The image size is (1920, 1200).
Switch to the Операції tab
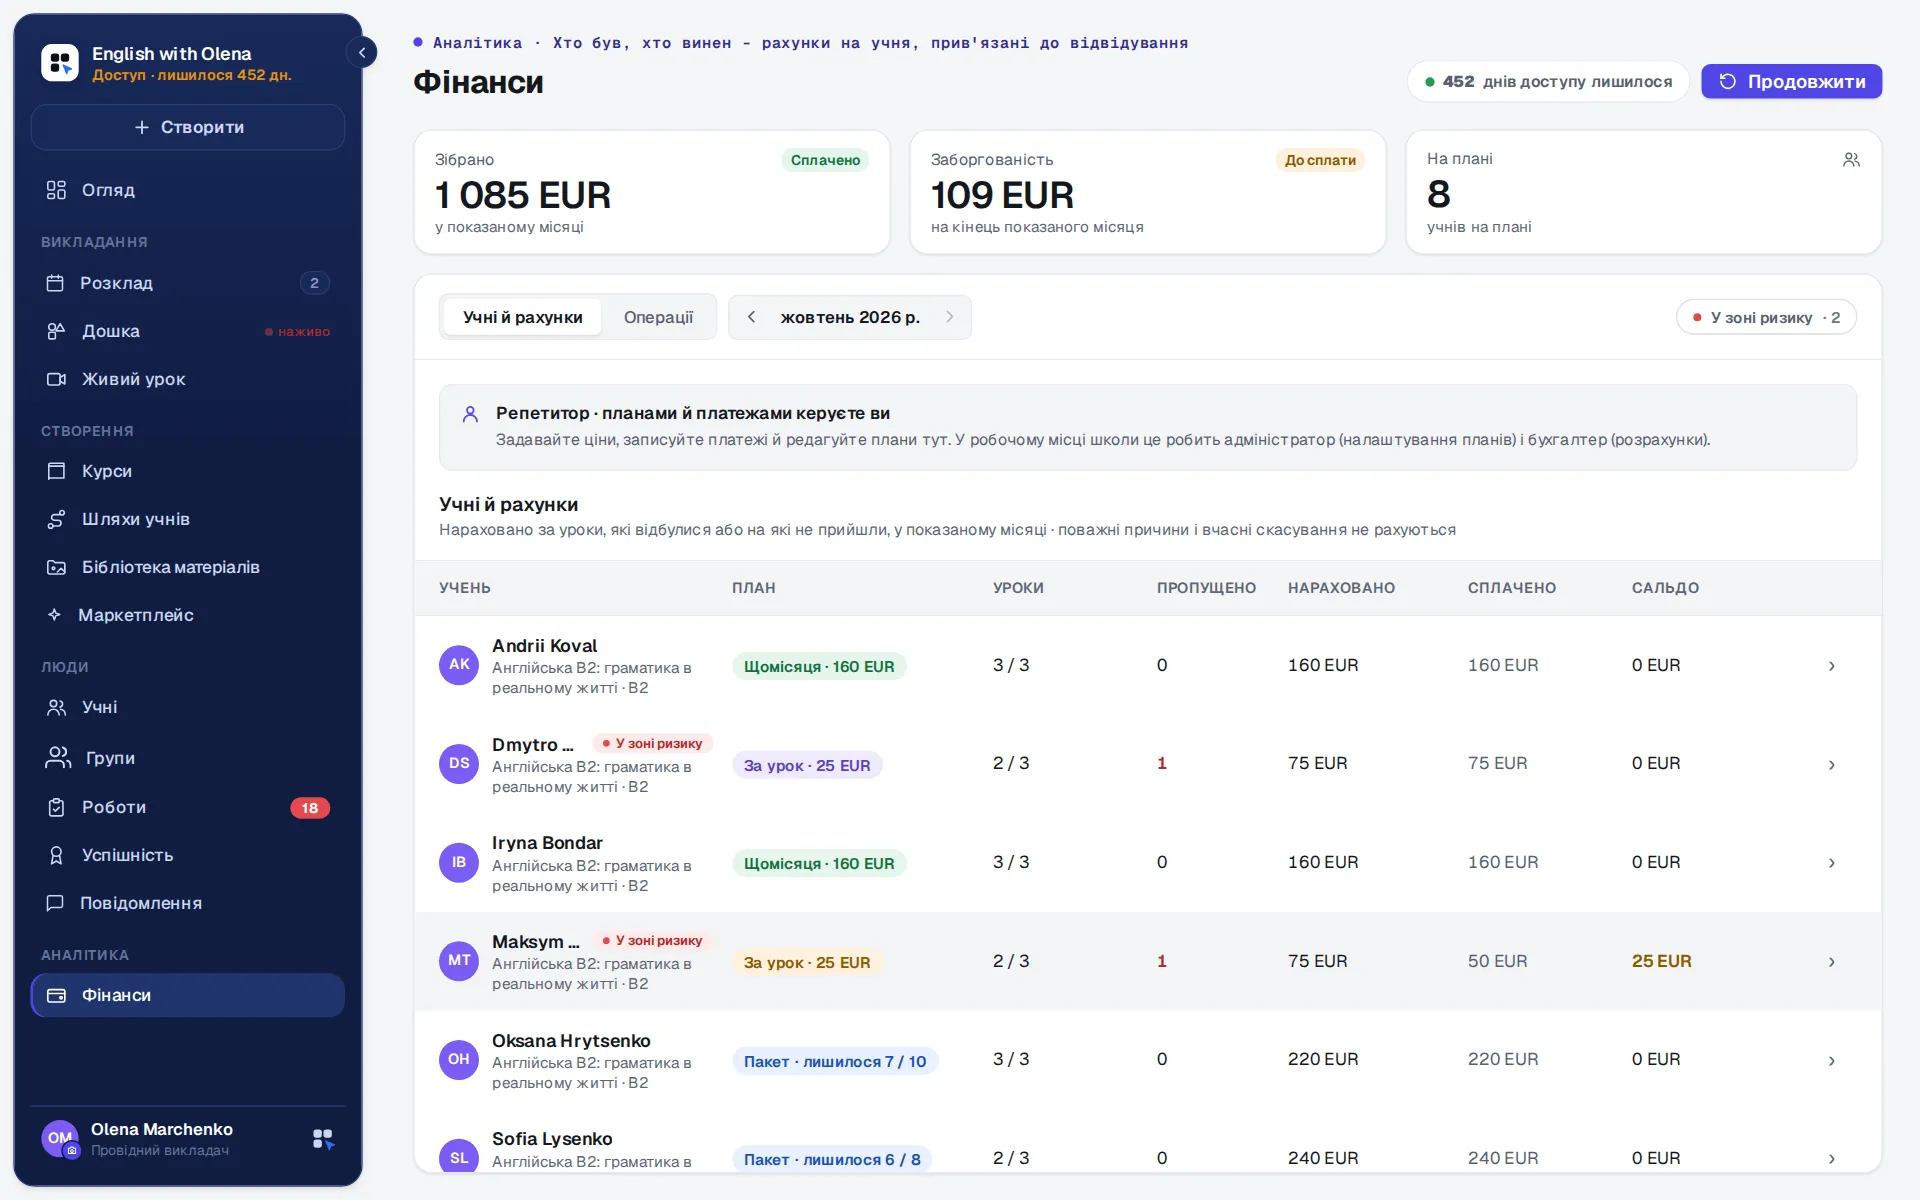(x=658, y=317)
